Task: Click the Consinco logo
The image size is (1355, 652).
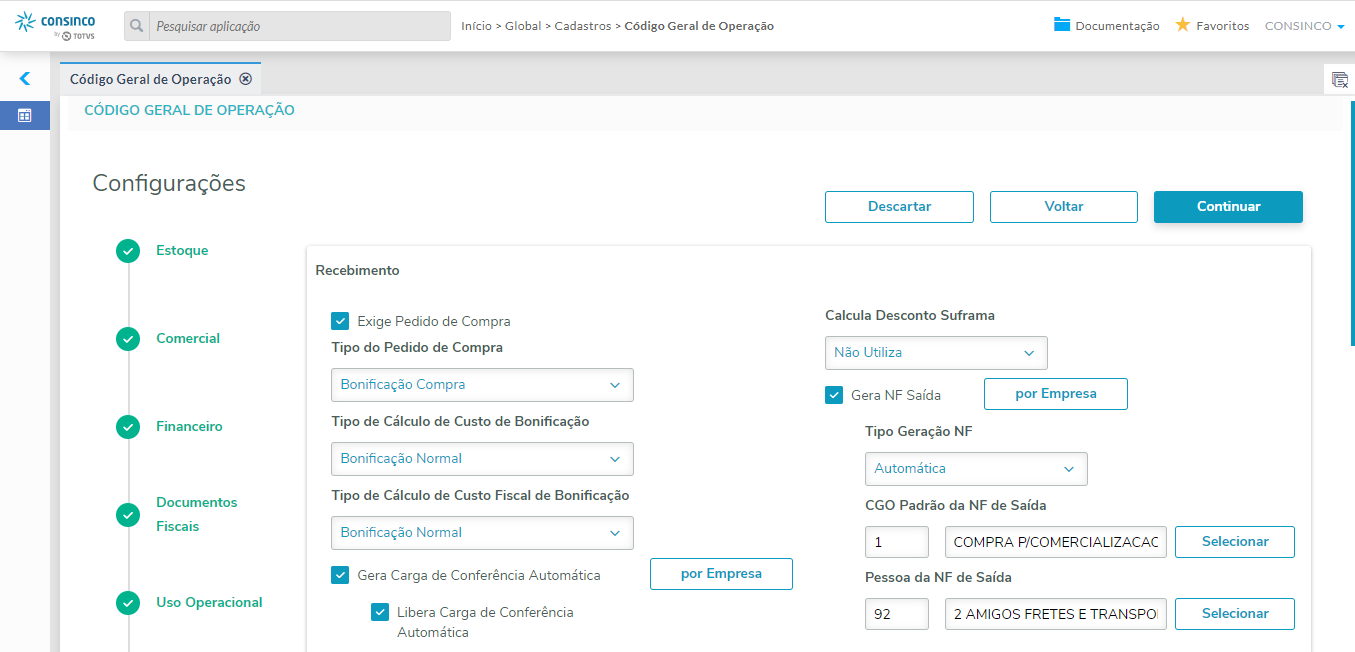Action: tap(55, 25)
